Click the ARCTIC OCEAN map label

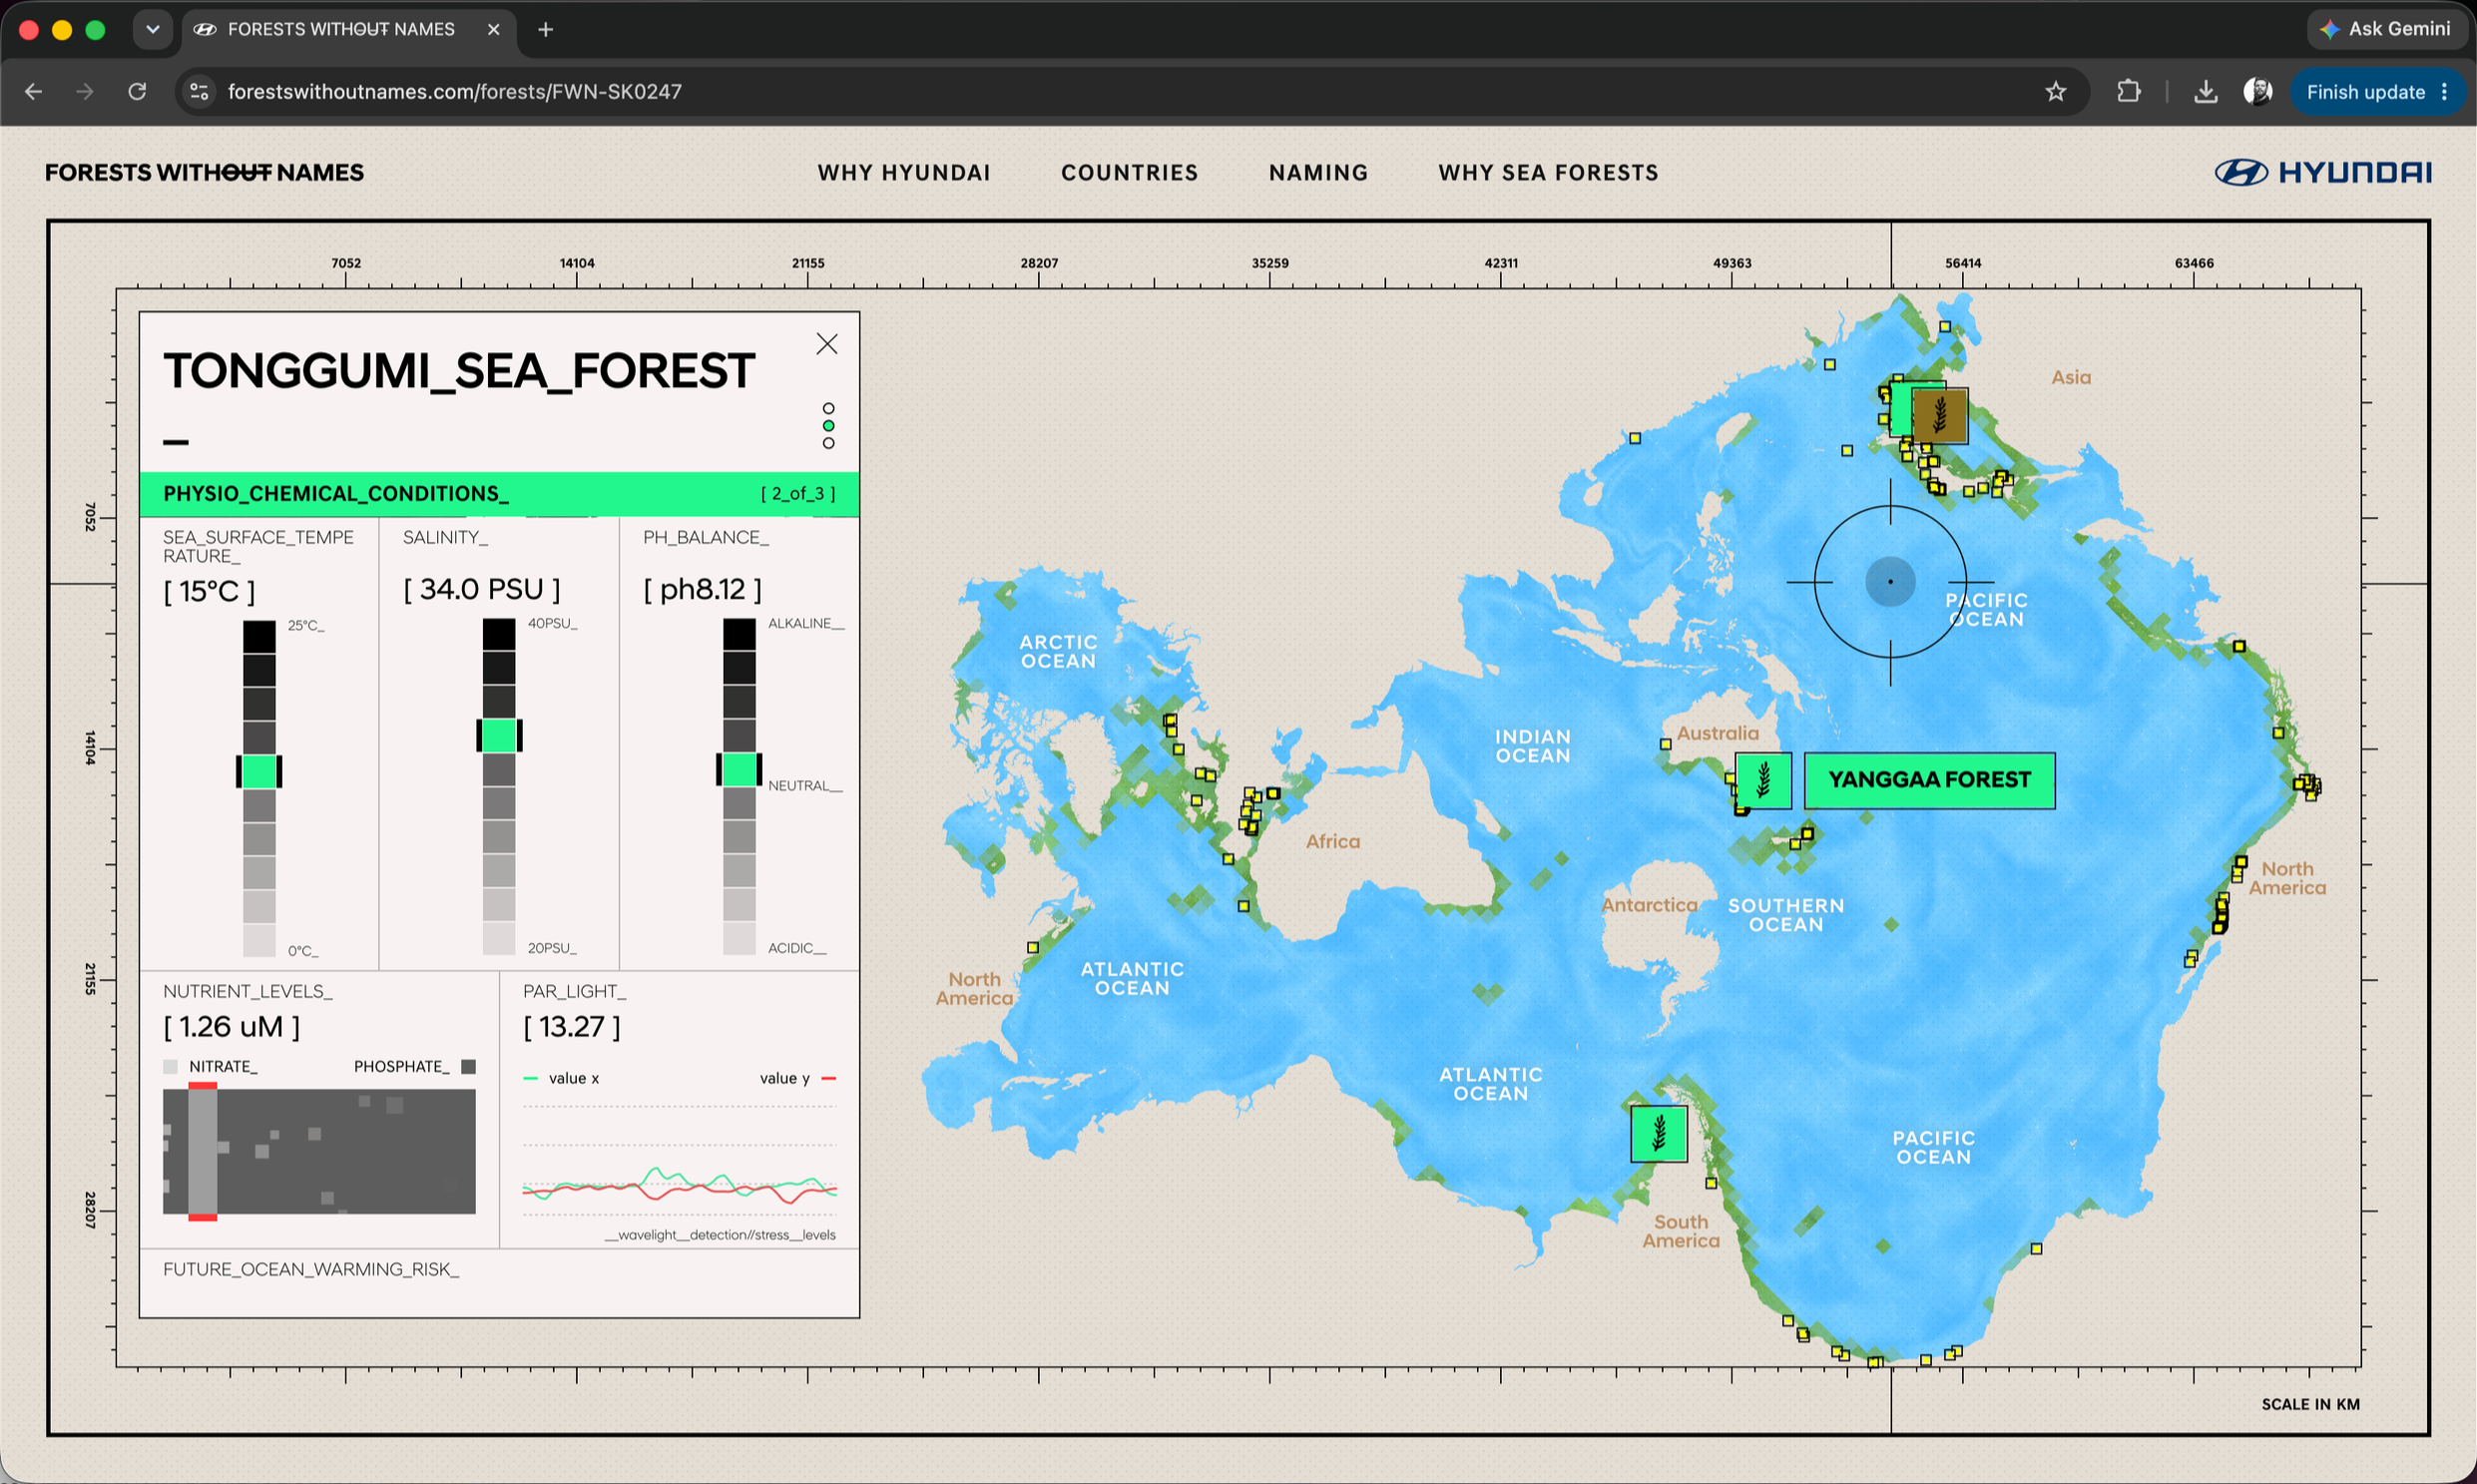[1058, 651]
